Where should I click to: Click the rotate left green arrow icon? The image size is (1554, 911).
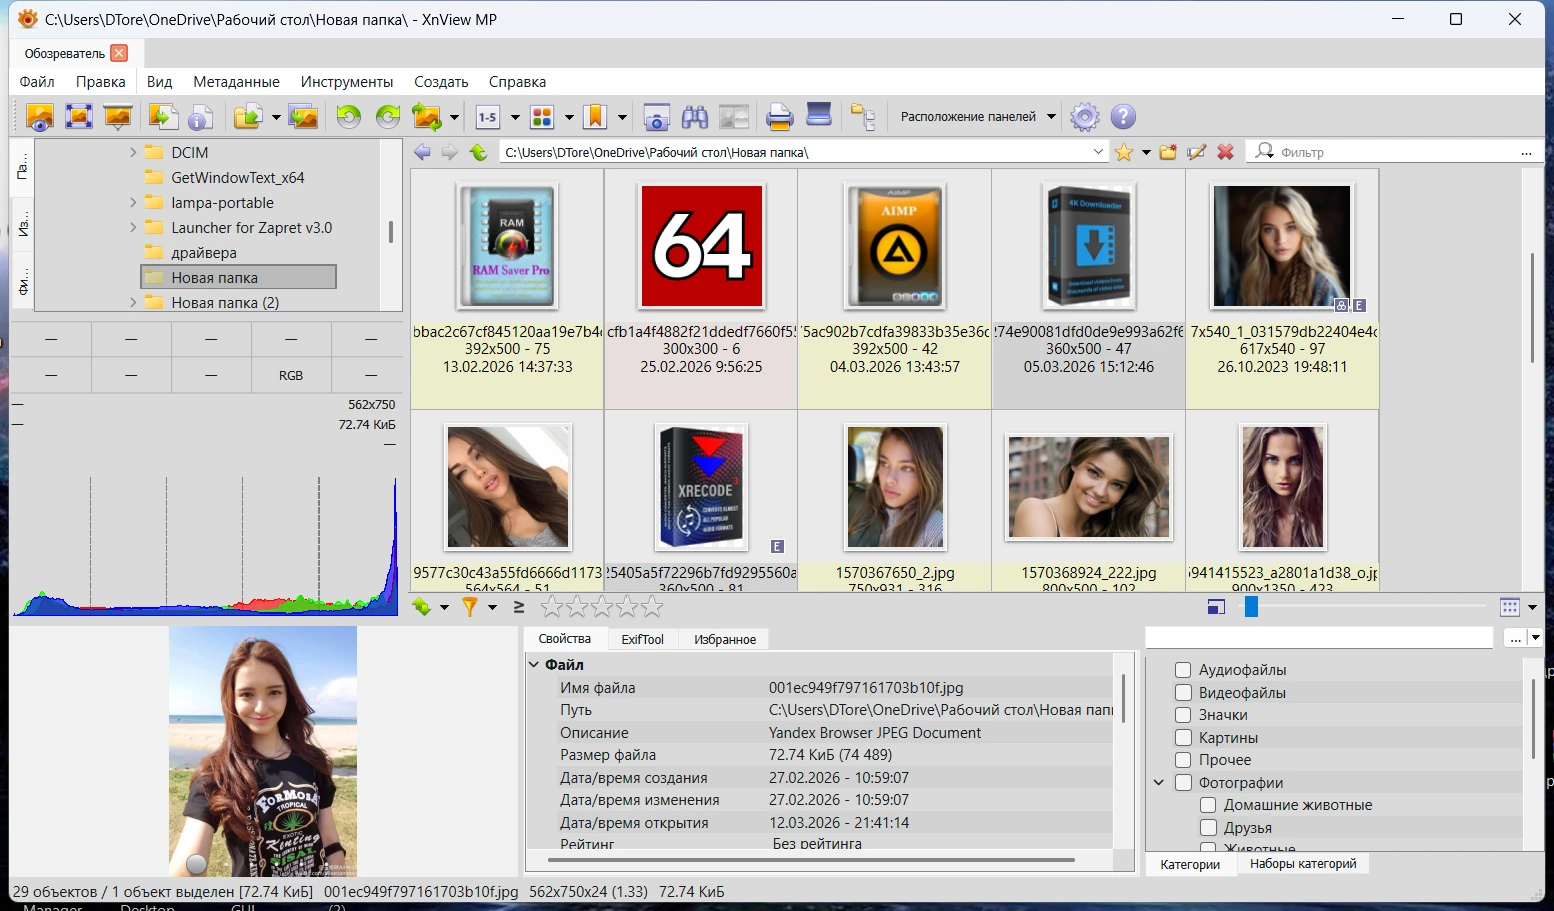click(348, 117)
